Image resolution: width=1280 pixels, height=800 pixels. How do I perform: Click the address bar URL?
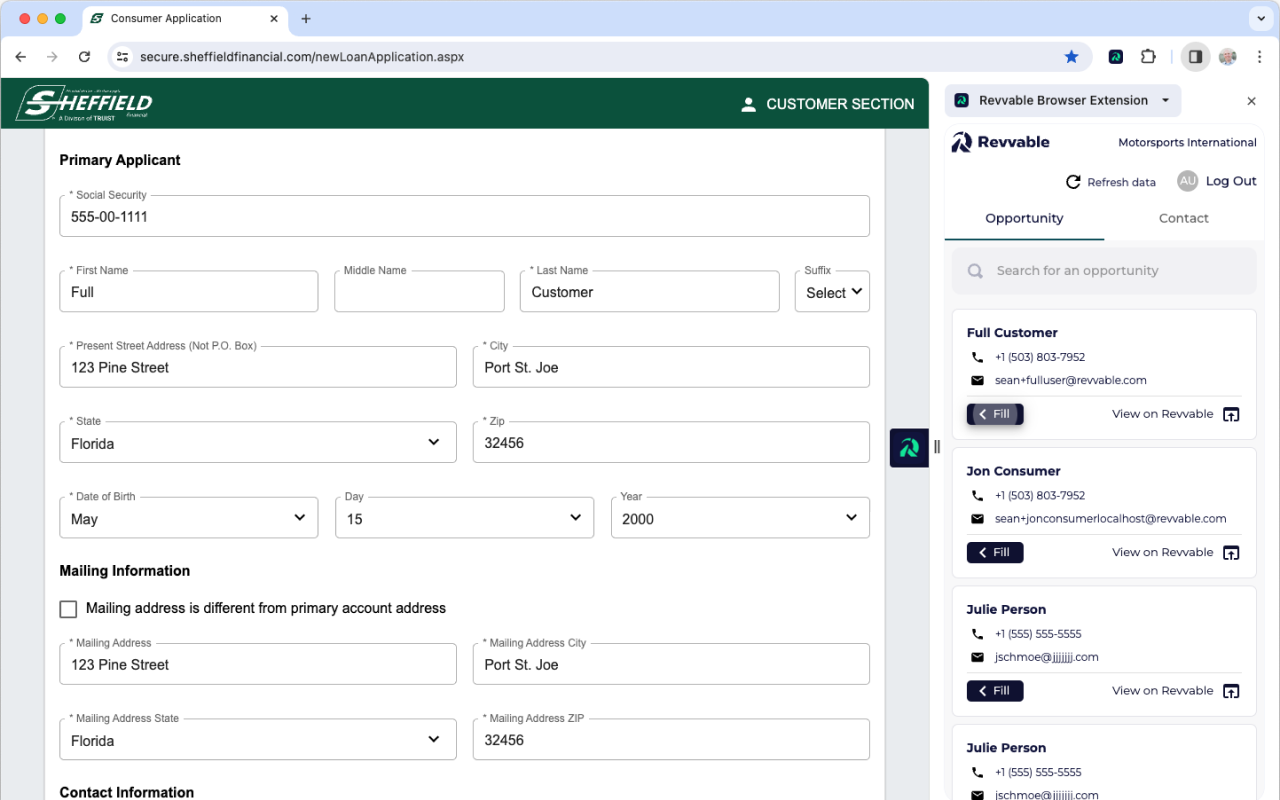302,57
